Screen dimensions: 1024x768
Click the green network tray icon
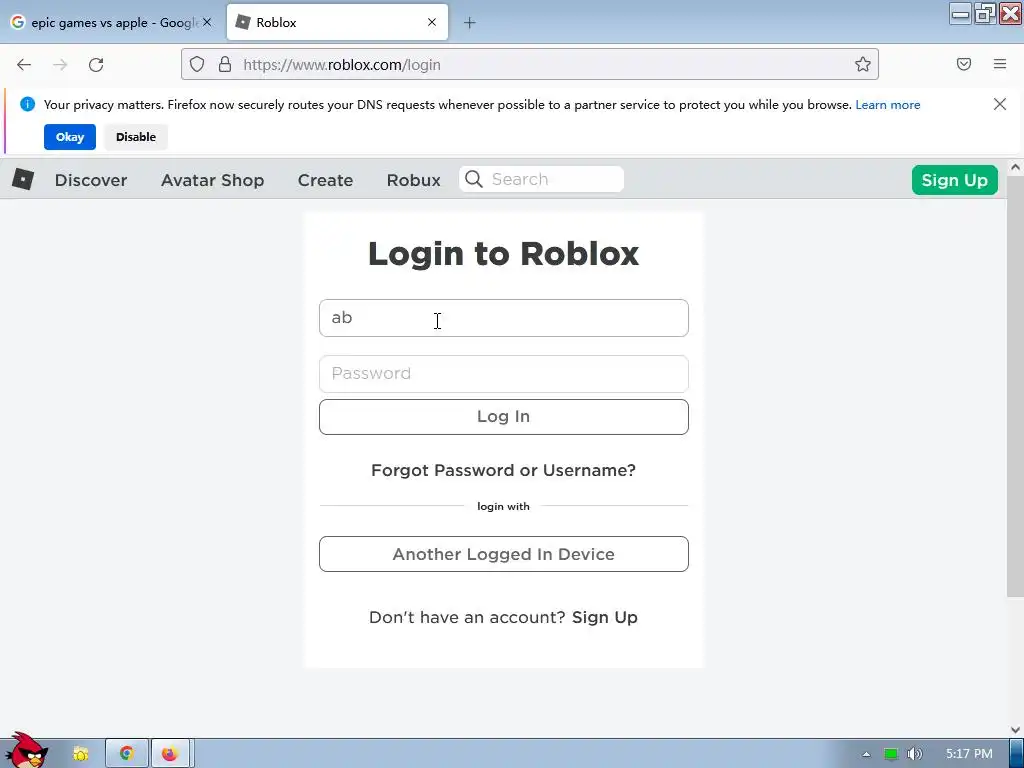(891, 754)
